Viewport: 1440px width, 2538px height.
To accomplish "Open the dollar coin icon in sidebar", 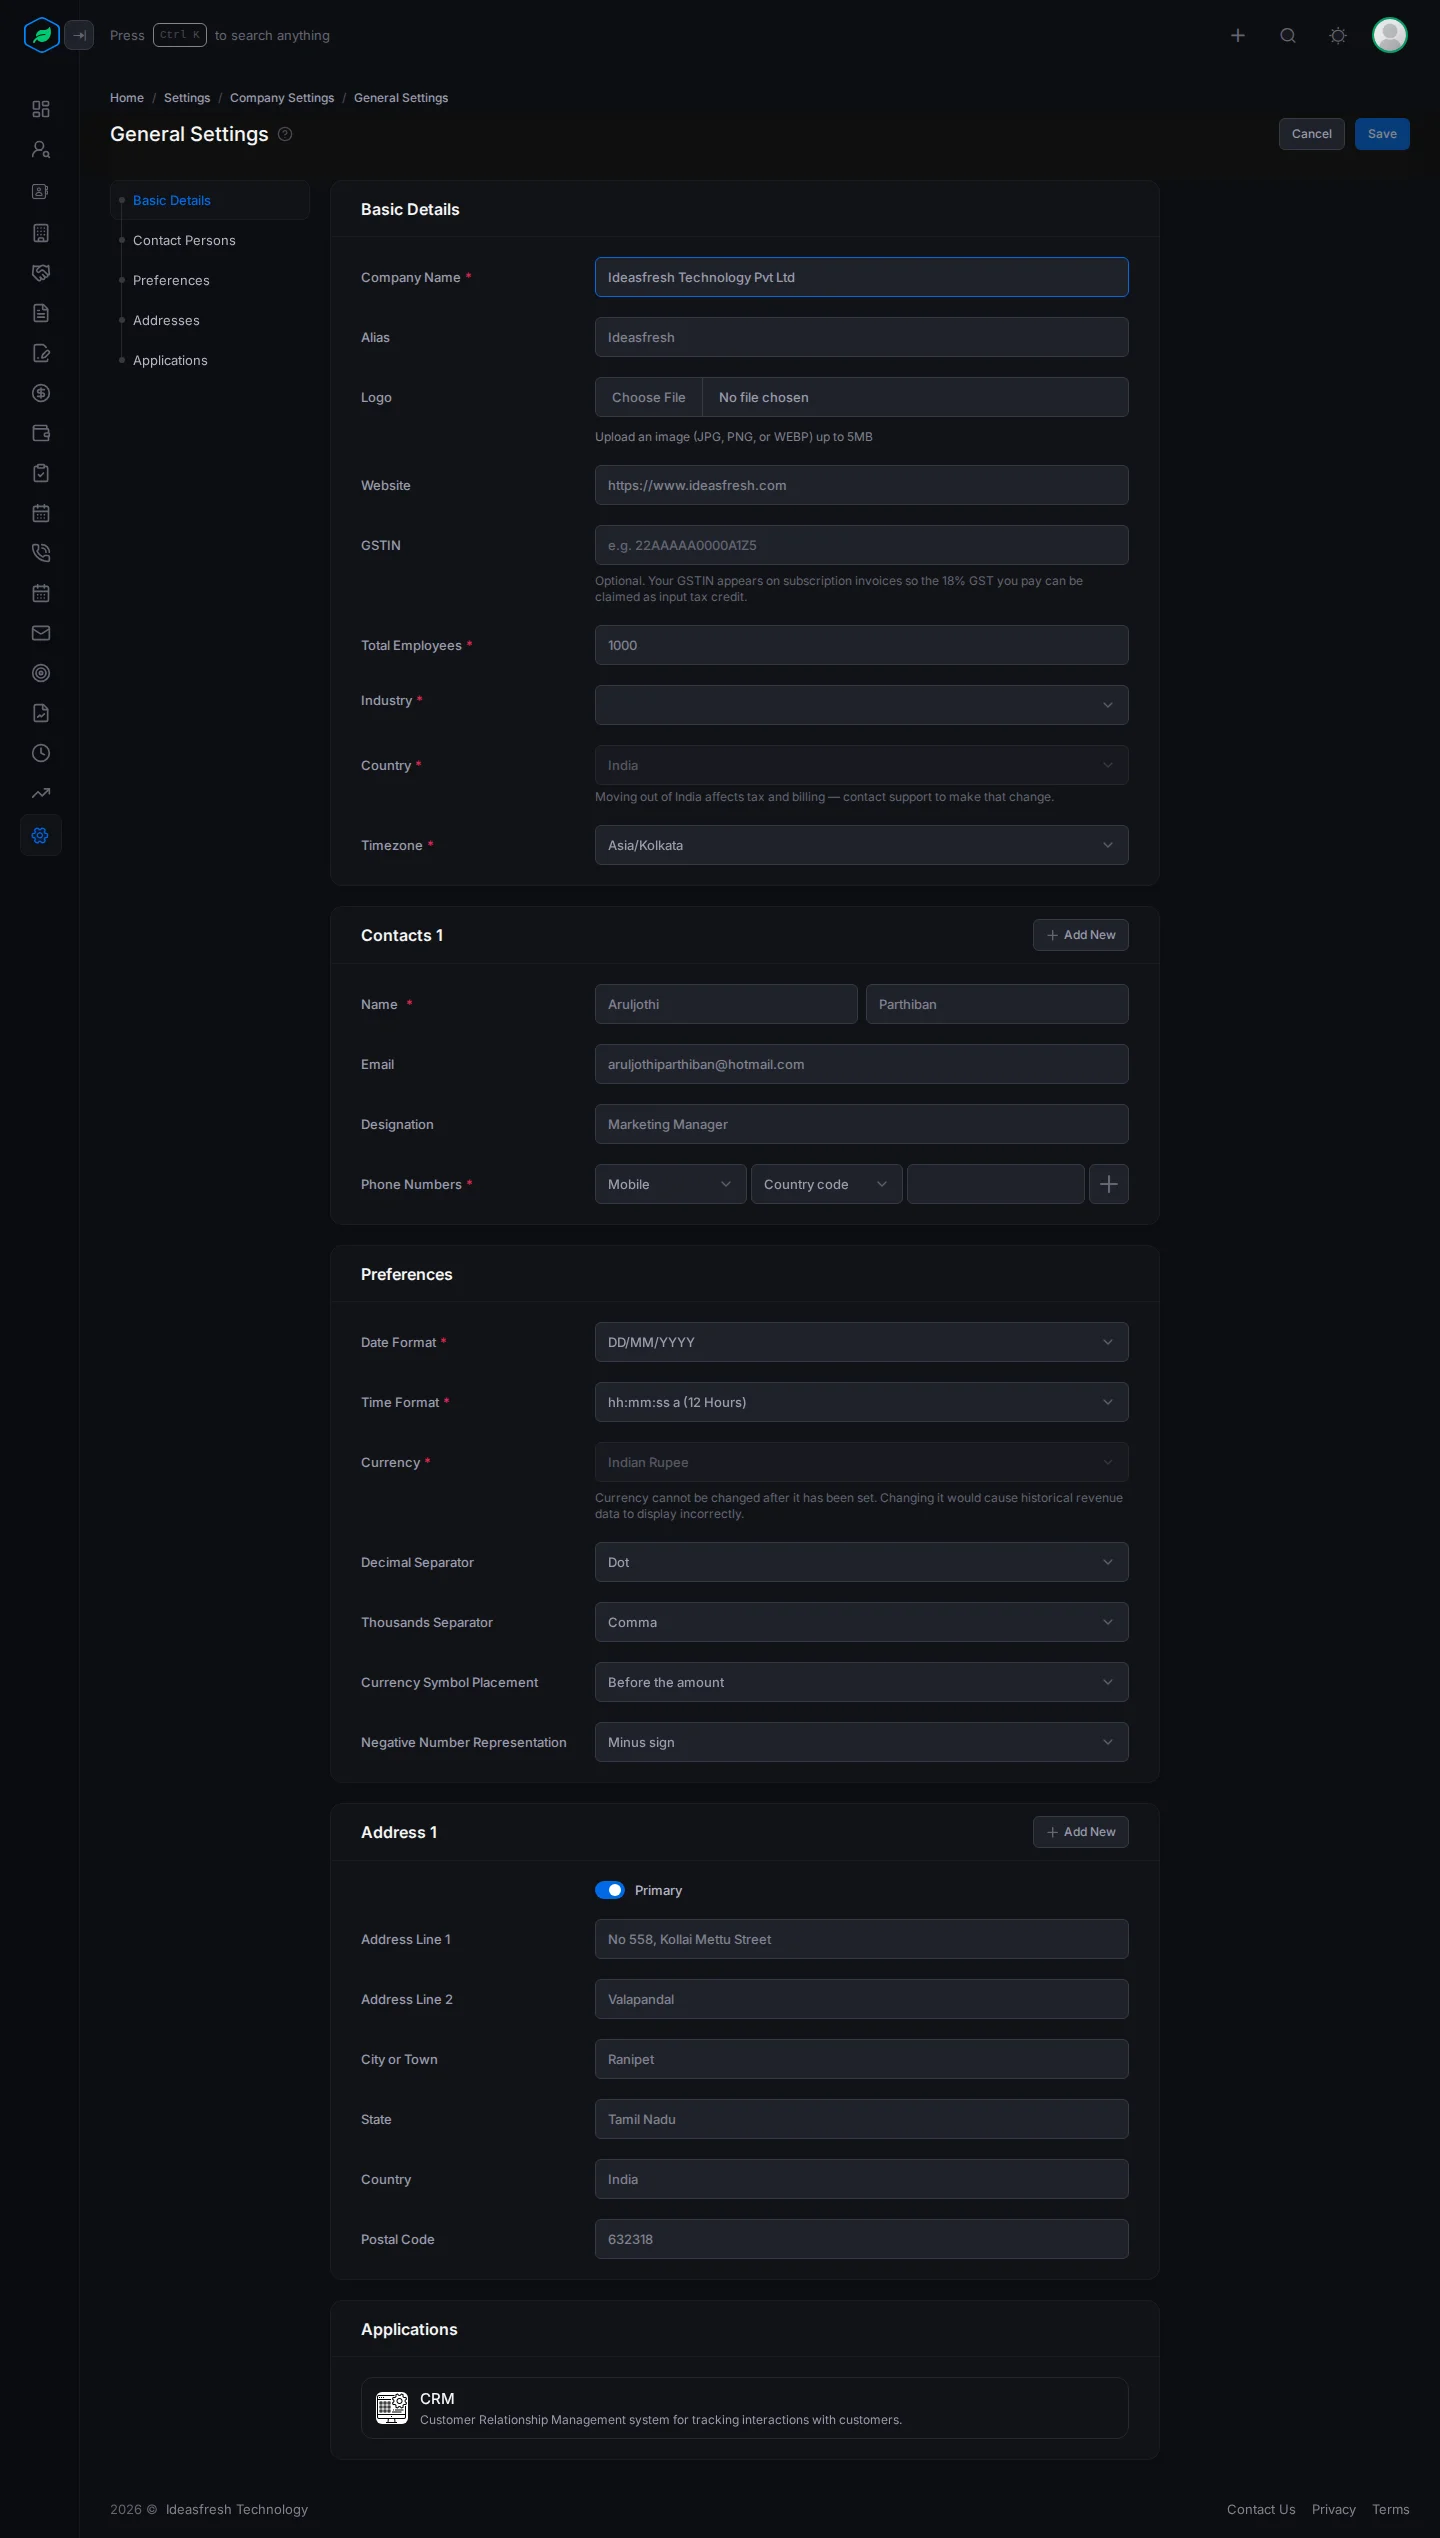I will pos(41,393).
